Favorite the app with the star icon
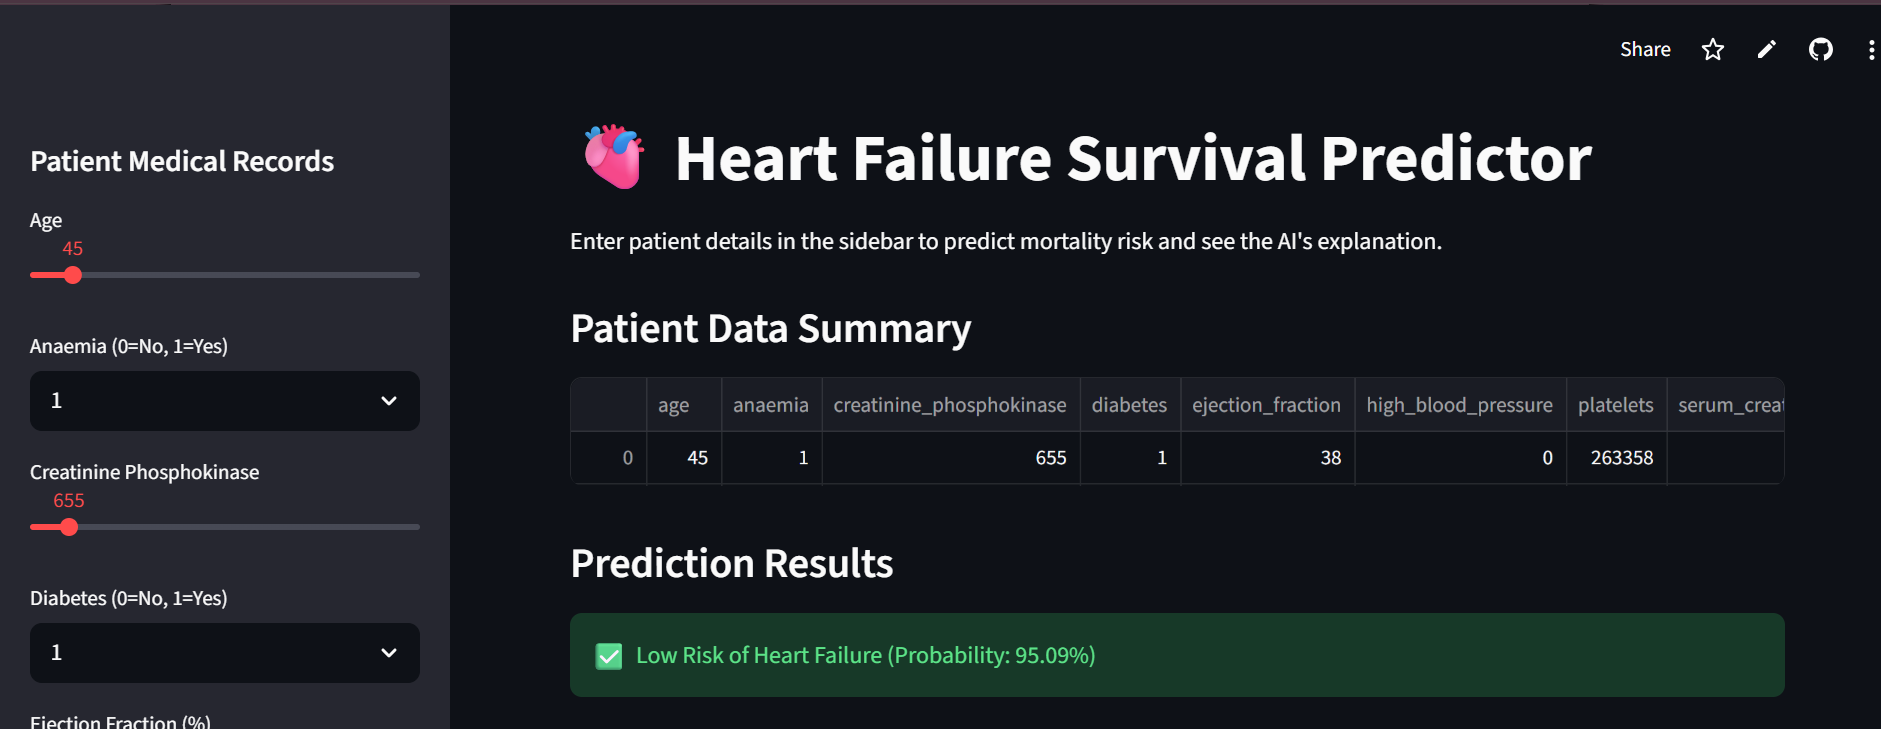This screenshot has width=1881, height=729. point(1712,50)
